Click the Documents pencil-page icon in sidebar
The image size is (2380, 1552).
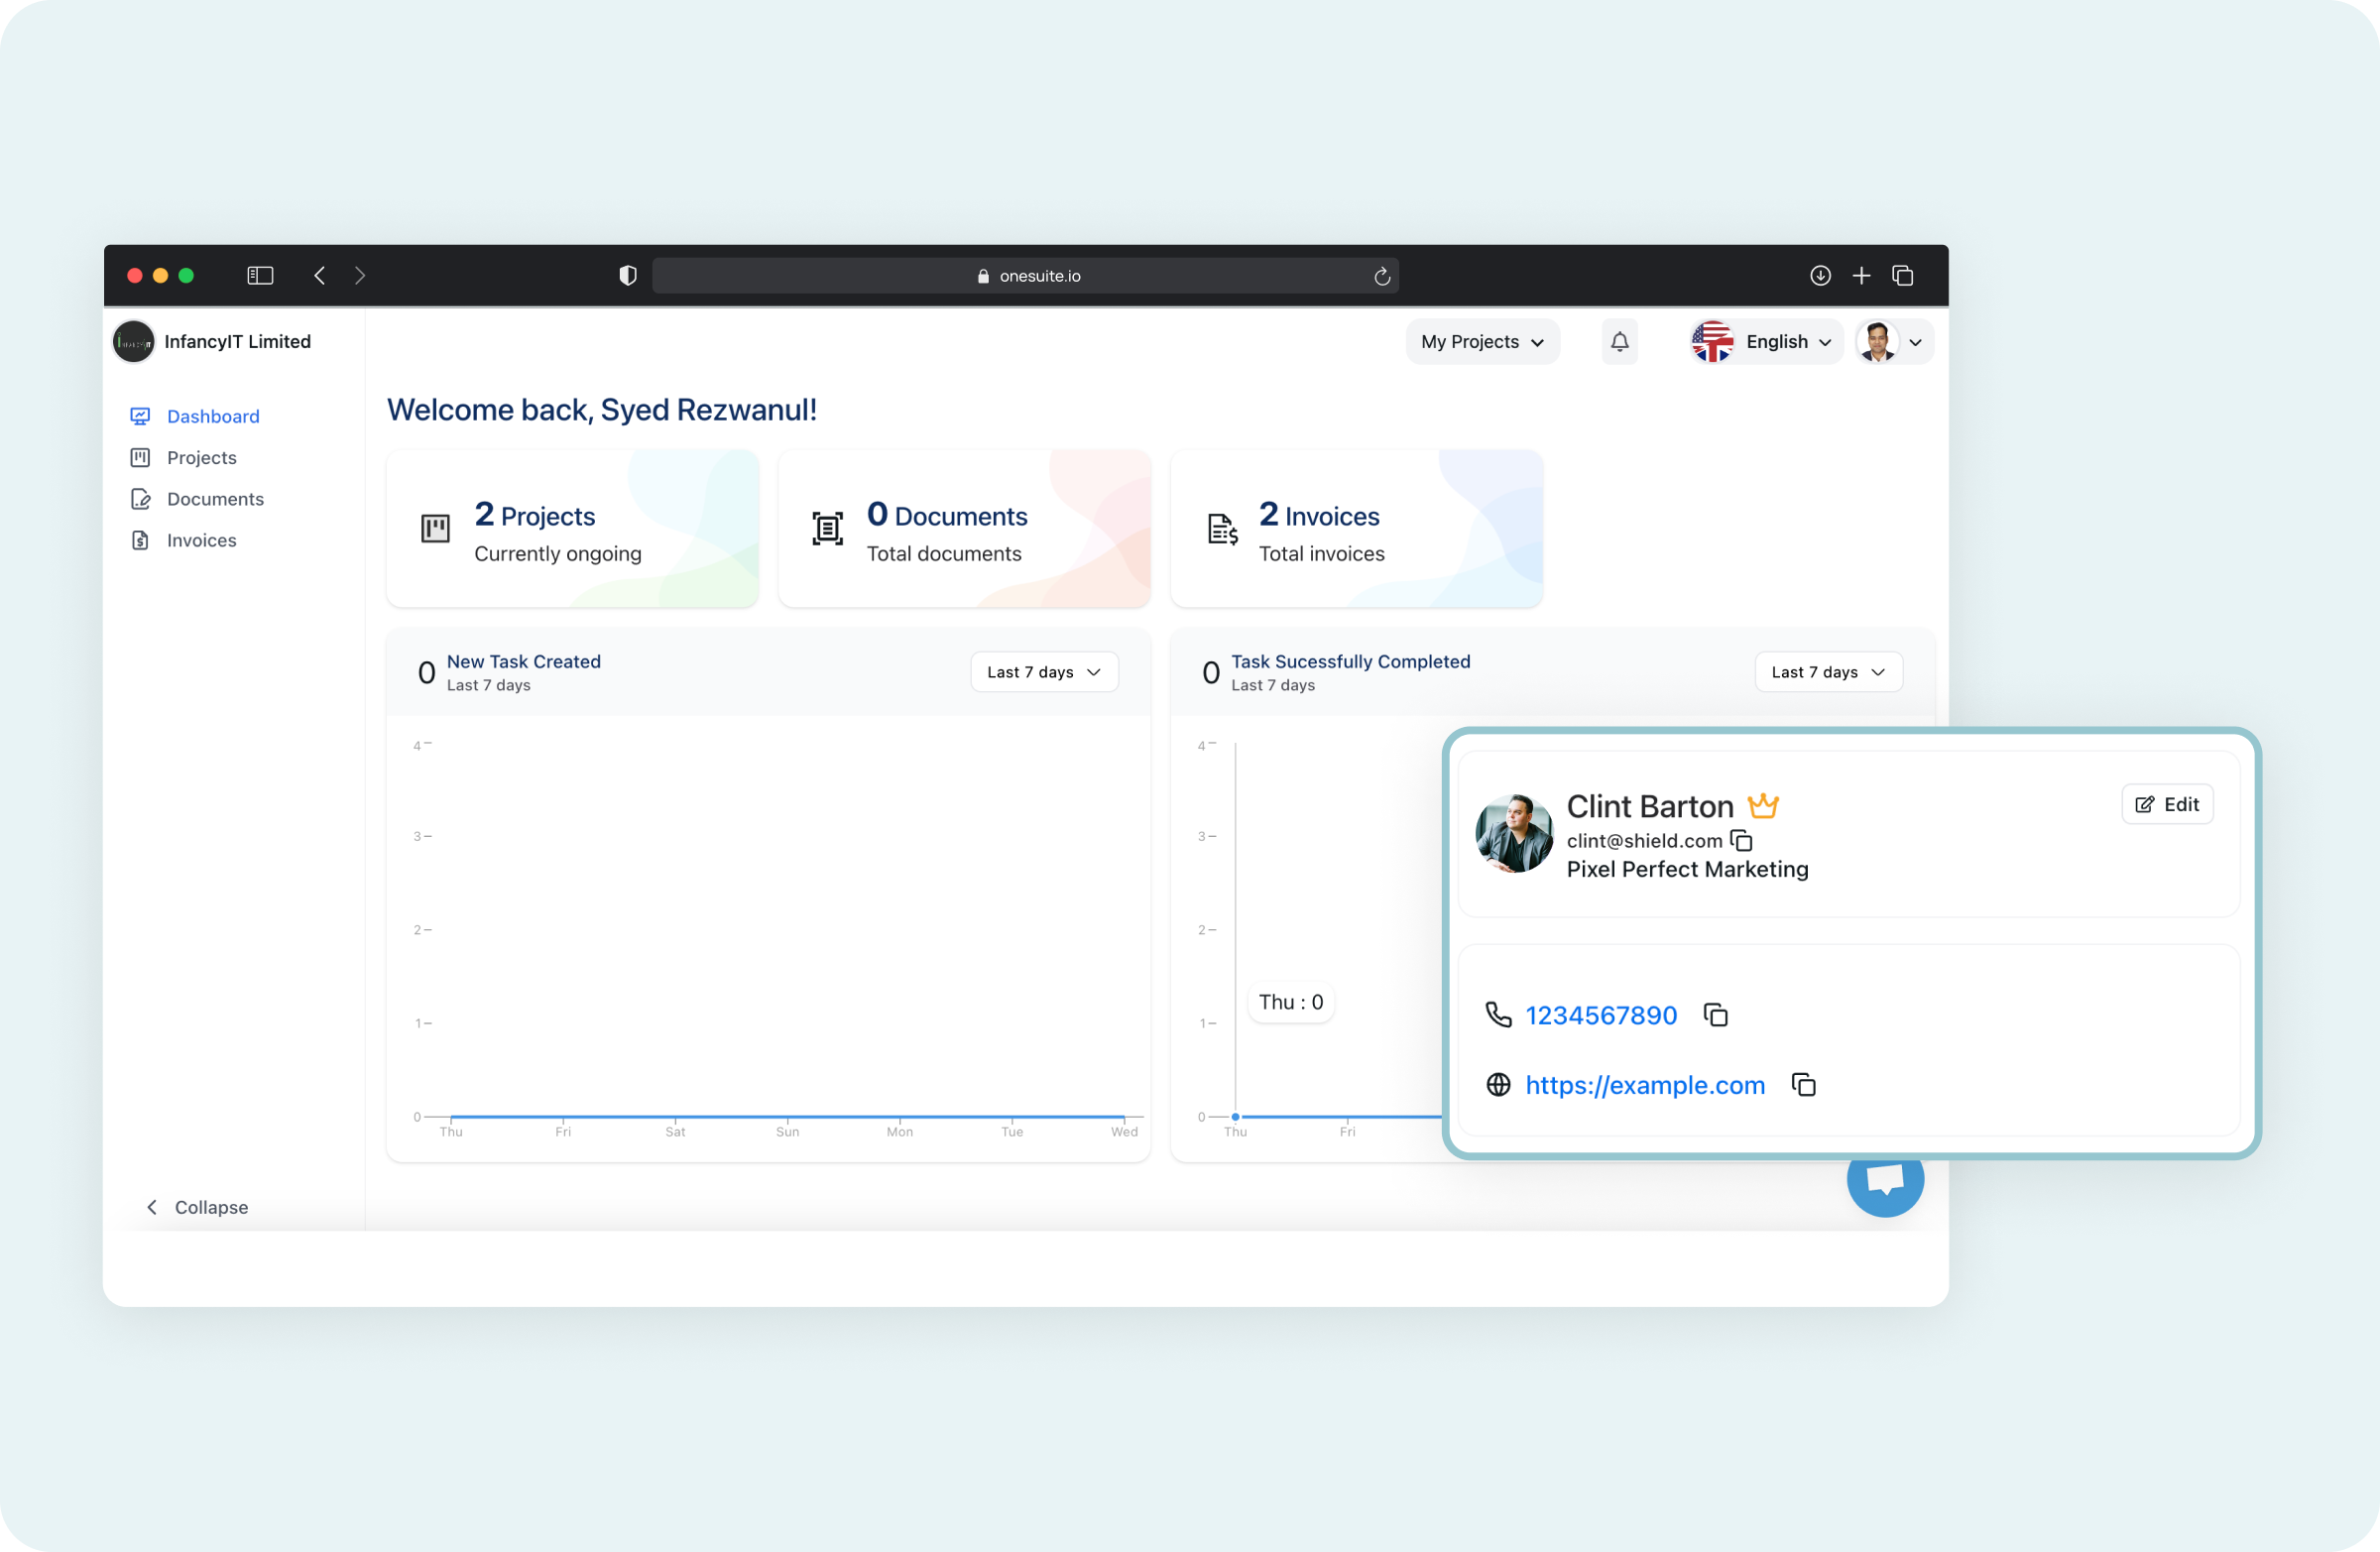(140, 499)
